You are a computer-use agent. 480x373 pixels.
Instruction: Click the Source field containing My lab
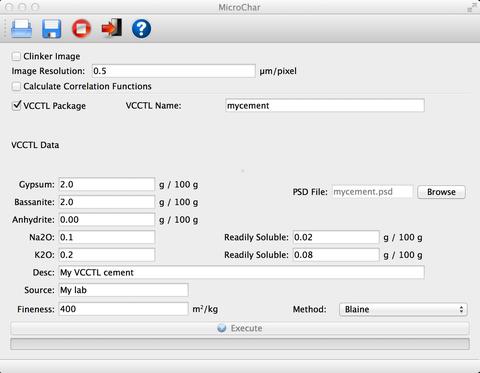(123, 290)
